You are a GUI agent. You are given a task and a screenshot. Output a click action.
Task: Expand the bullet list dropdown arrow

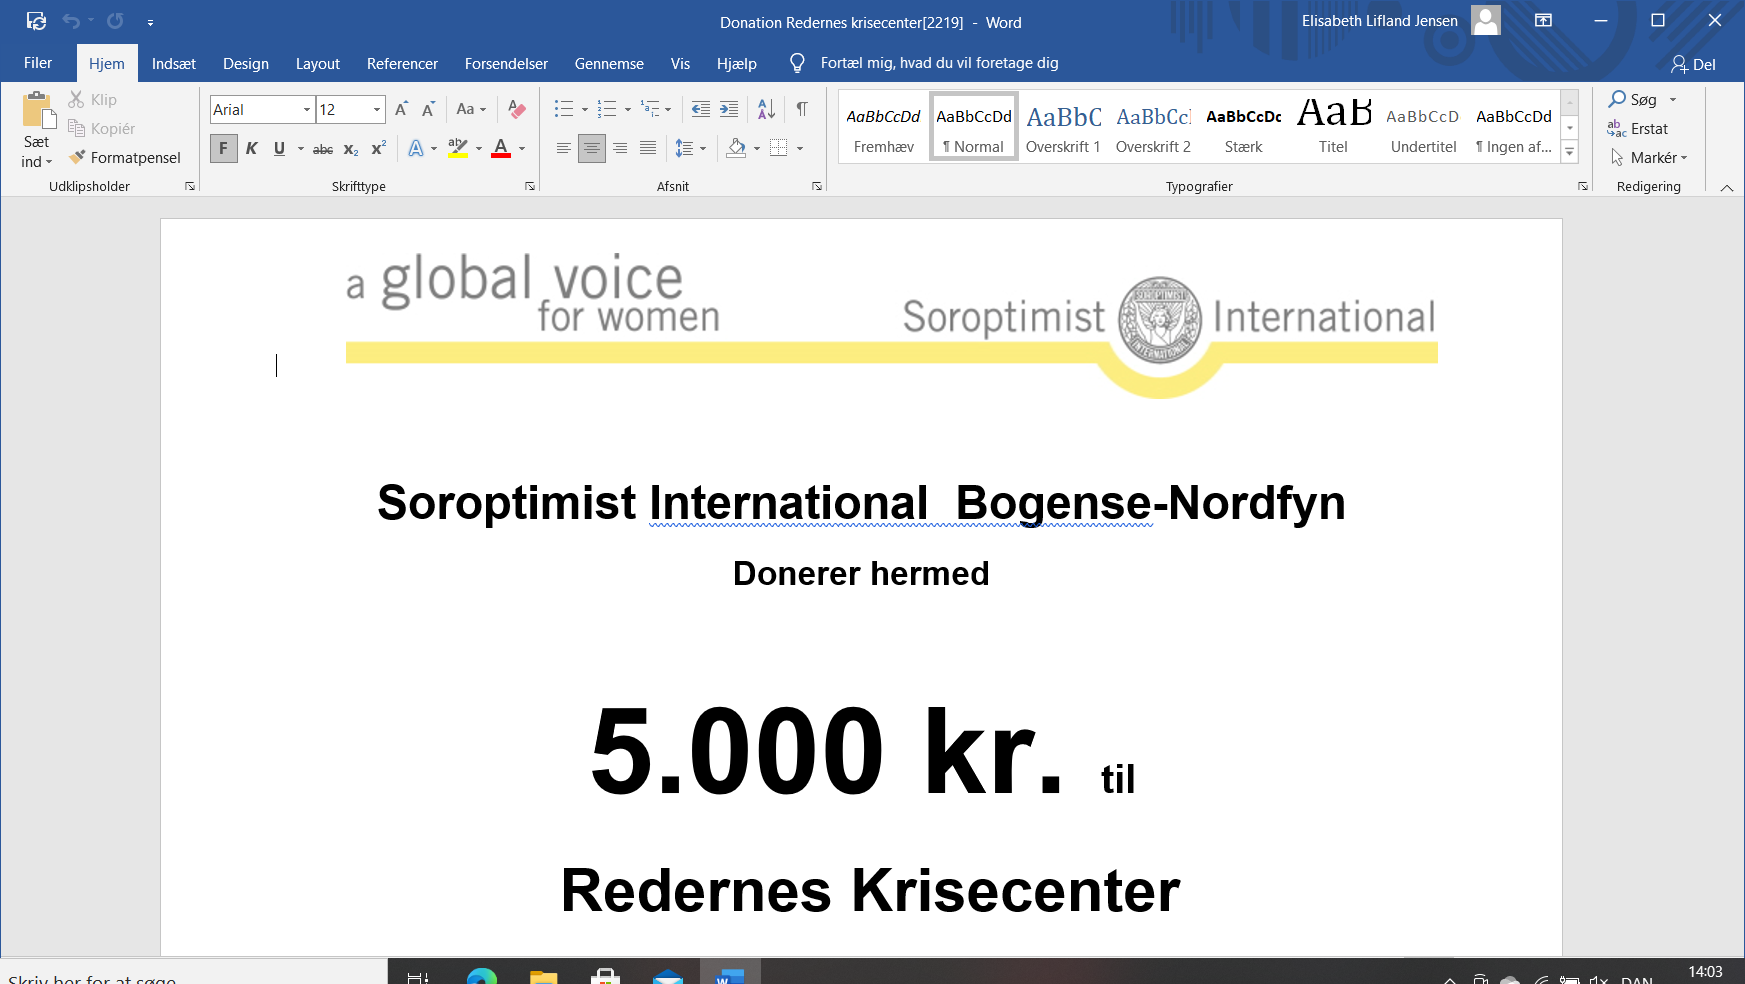pos(585,110)
